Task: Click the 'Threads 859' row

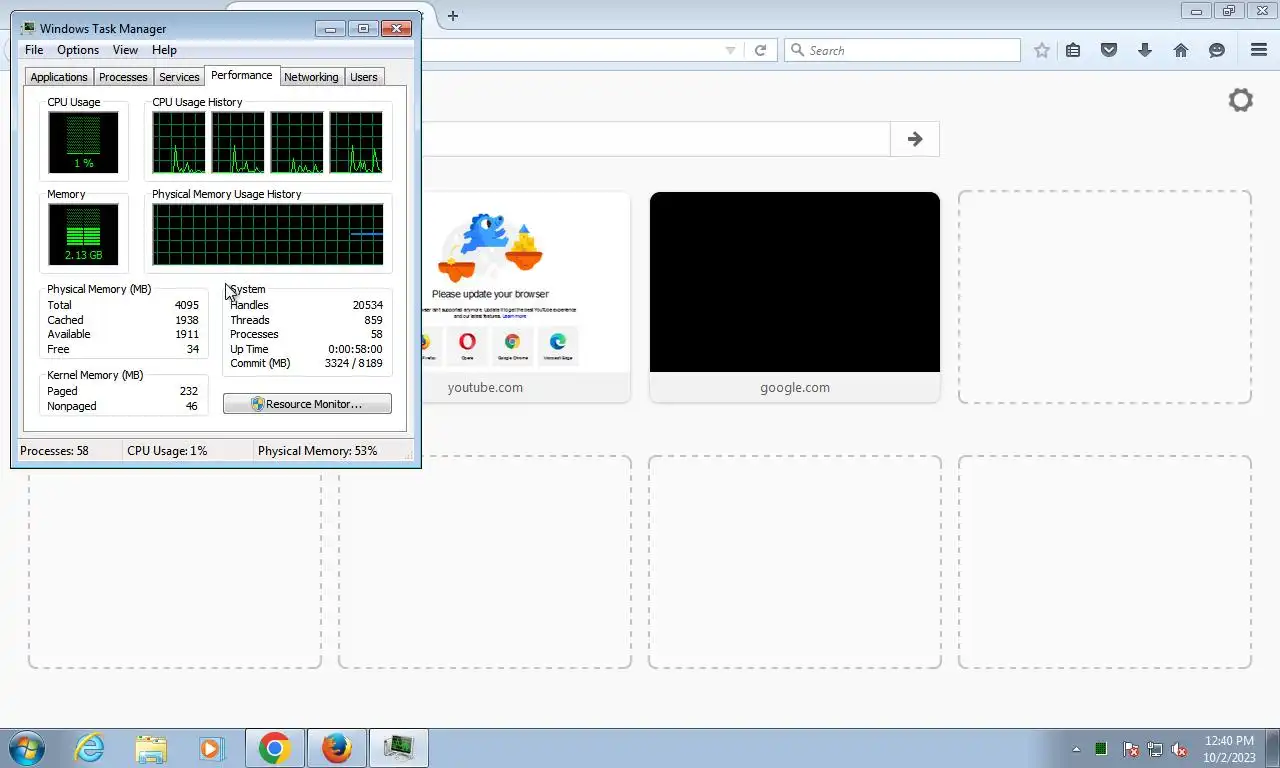Action: 306,320
